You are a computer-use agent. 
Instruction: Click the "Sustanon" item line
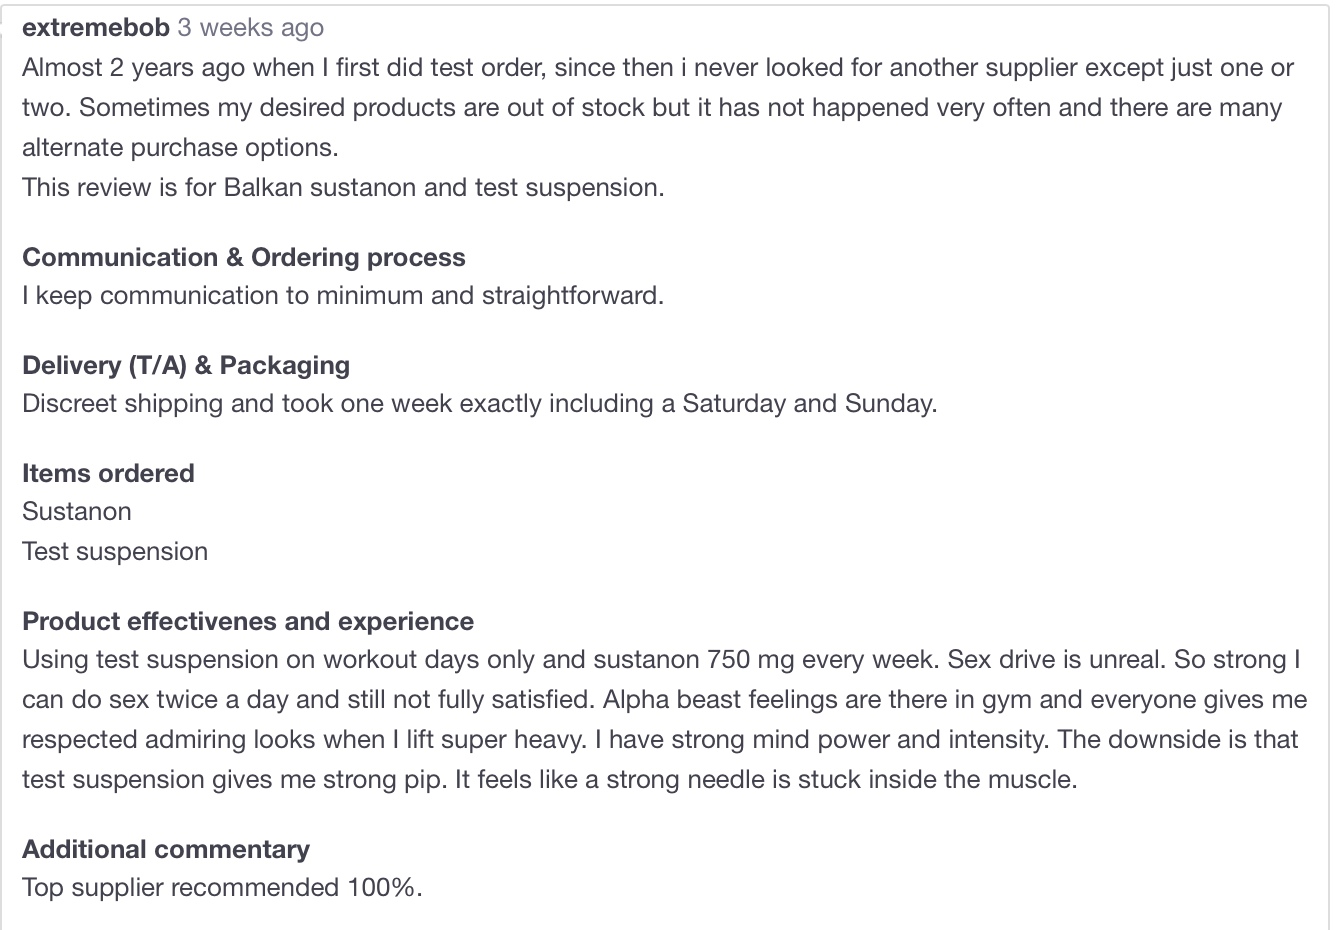77,511
